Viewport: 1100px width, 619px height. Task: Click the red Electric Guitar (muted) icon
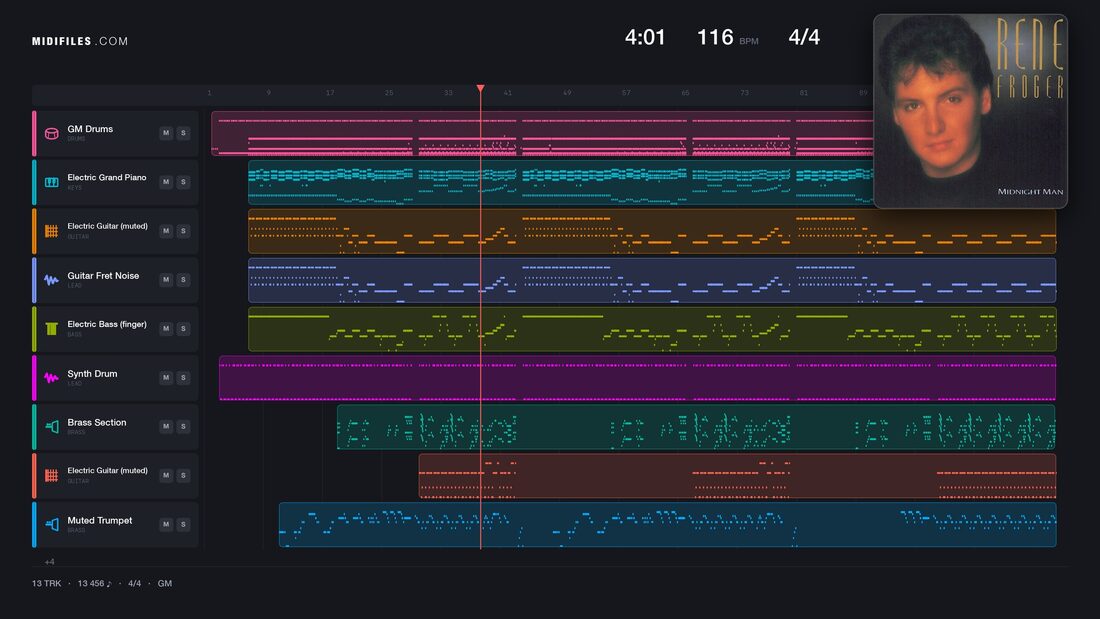[x=51, y=475]
